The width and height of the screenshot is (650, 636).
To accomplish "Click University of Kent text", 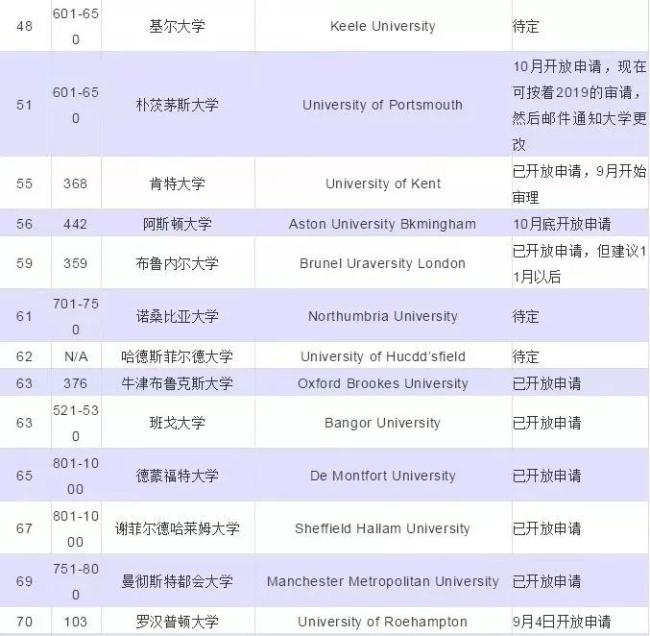I will [x=383, y=183].
